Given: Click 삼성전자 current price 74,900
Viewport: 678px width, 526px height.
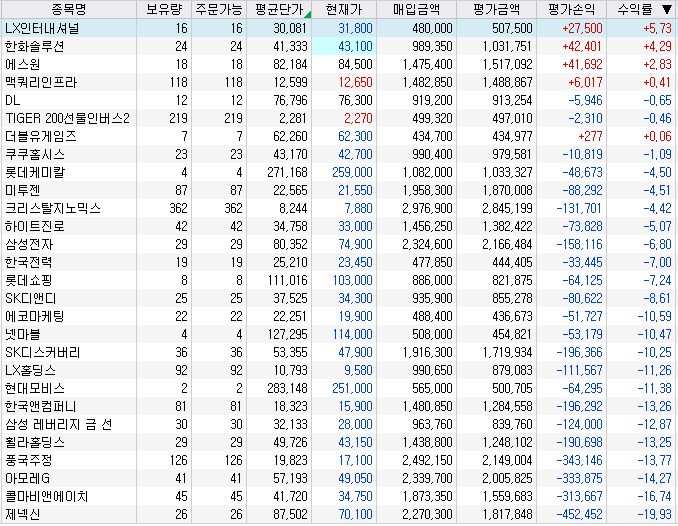Looking at the screenshot, I should (x=355, y=245).
